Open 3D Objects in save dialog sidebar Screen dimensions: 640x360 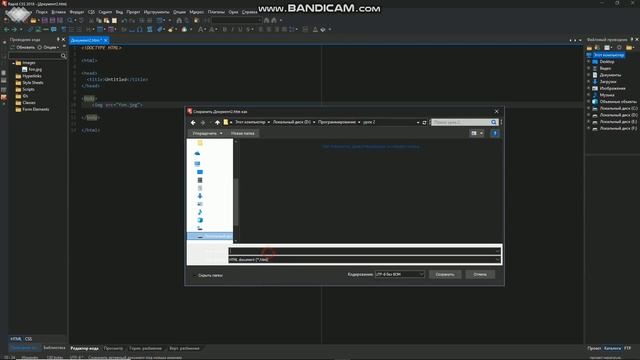point(200,220)
